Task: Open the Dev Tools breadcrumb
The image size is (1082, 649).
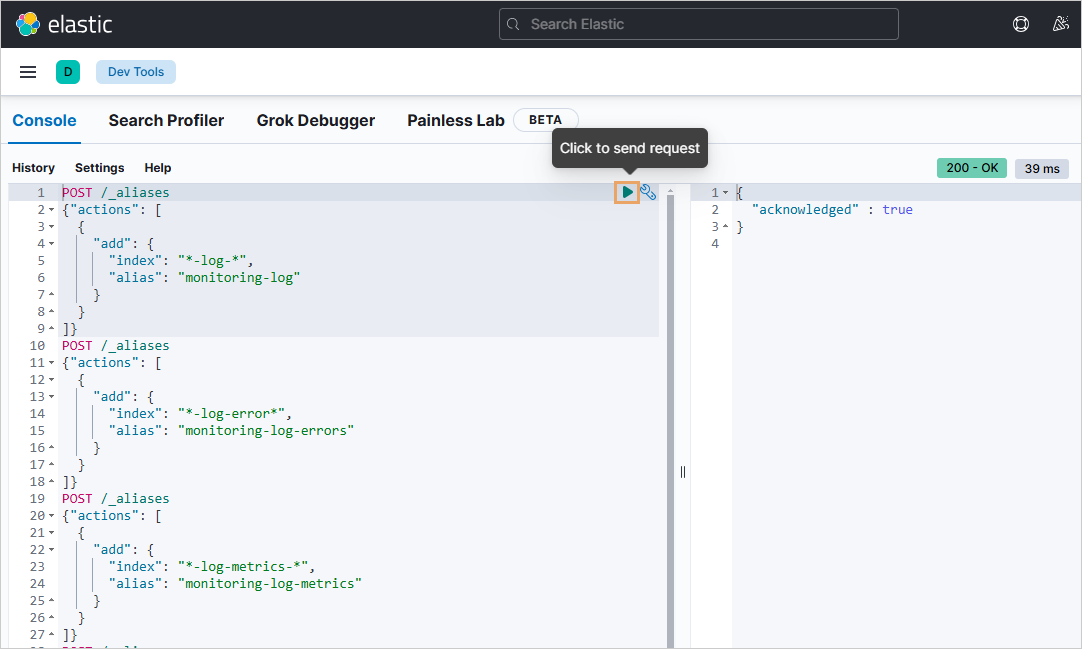Action: (x=136, y=72)
